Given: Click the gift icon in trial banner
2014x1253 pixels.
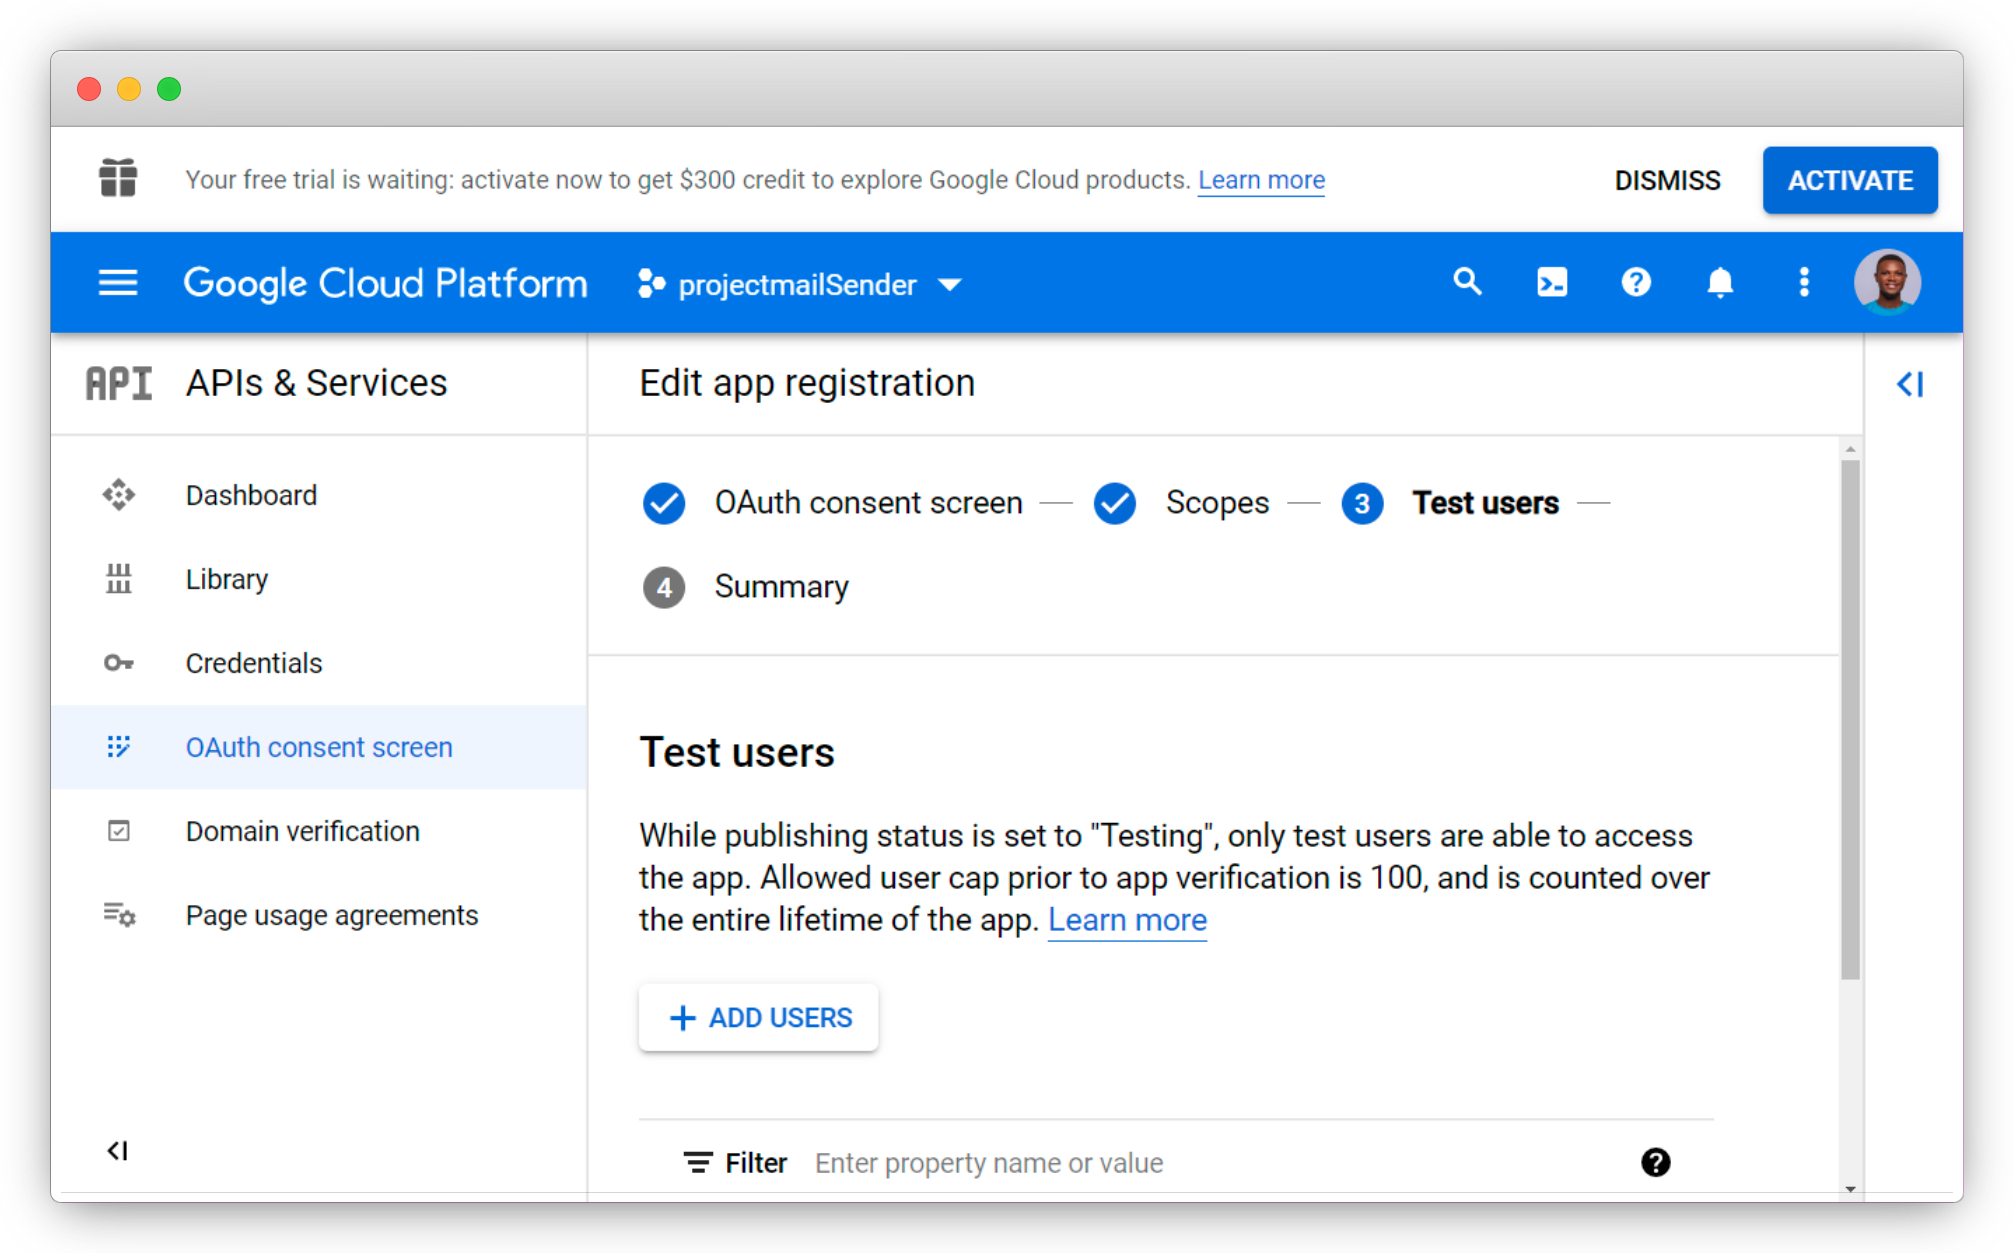Looking at the screenshot, I should coord(118,179).
